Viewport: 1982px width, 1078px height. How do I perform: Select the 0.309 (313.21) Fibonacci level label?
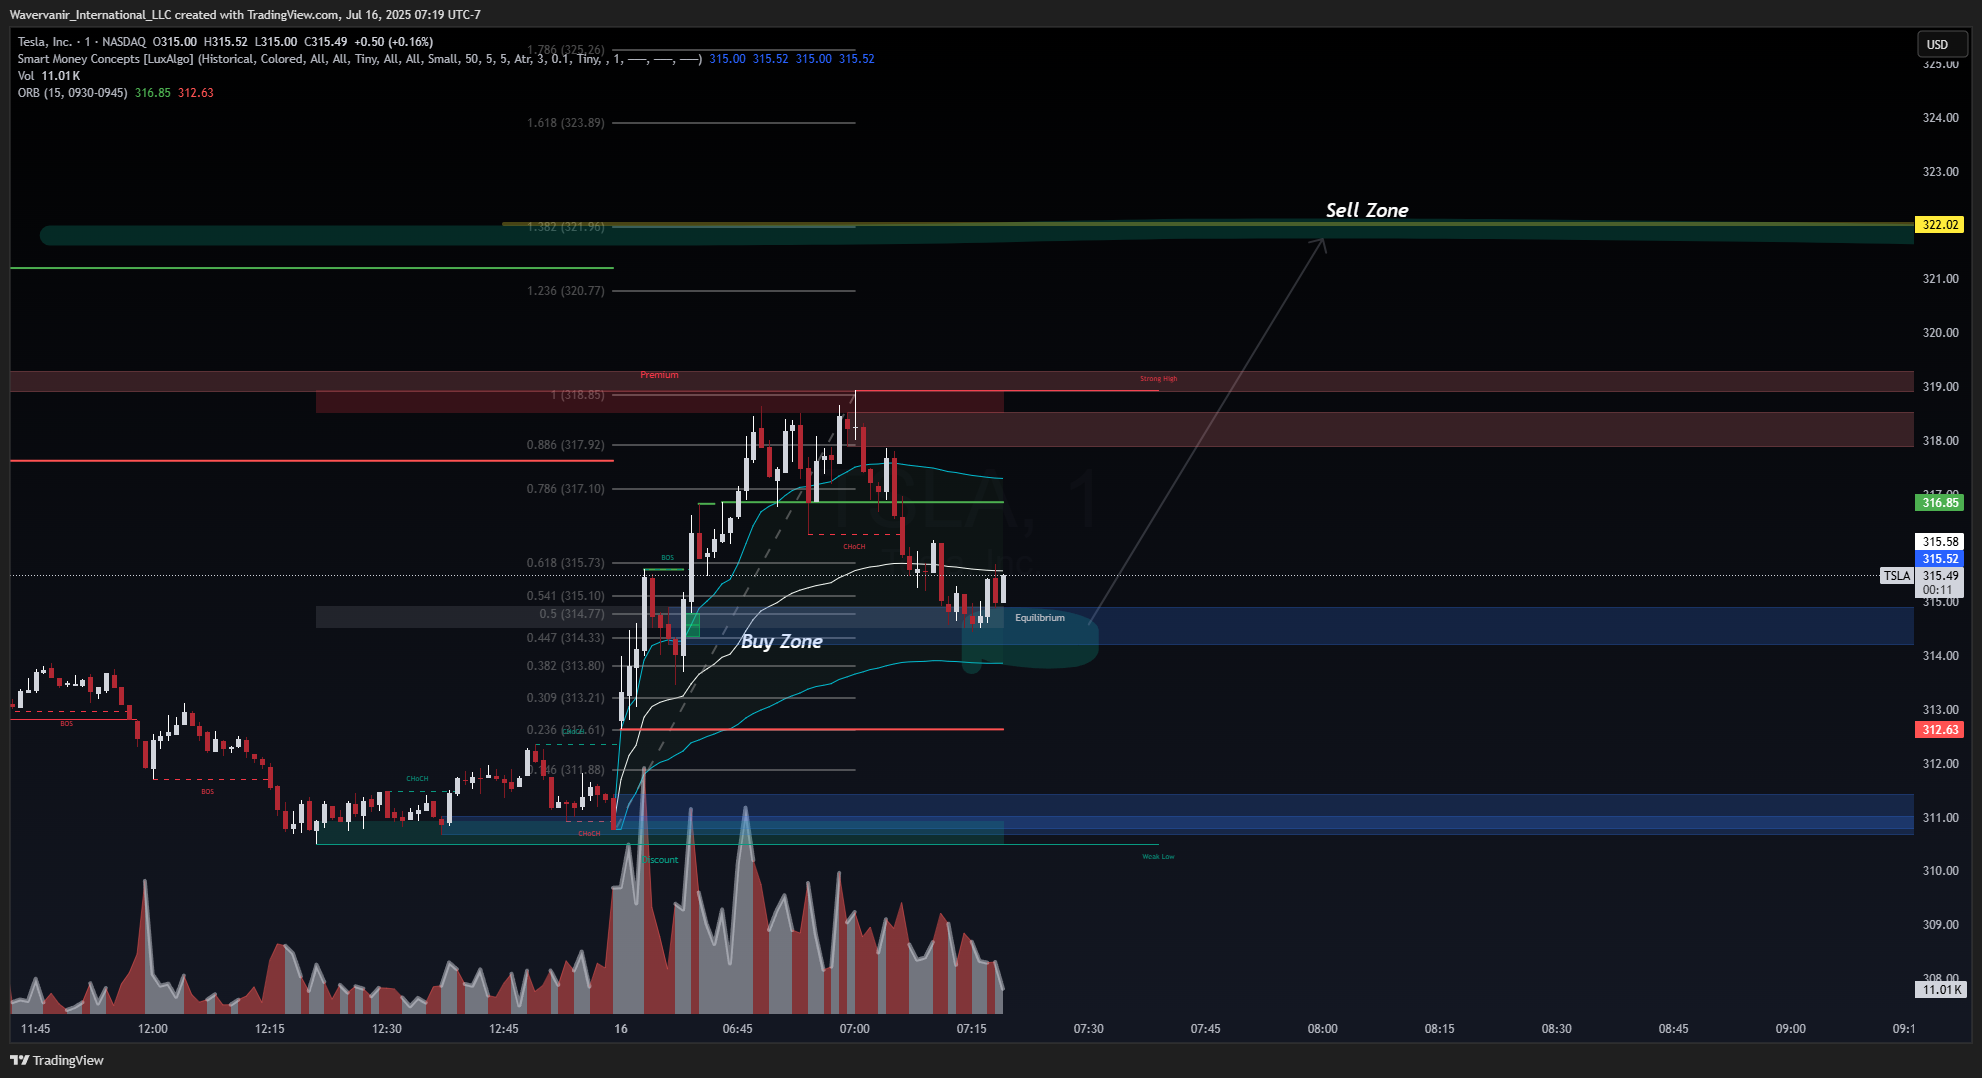(566, 698)
